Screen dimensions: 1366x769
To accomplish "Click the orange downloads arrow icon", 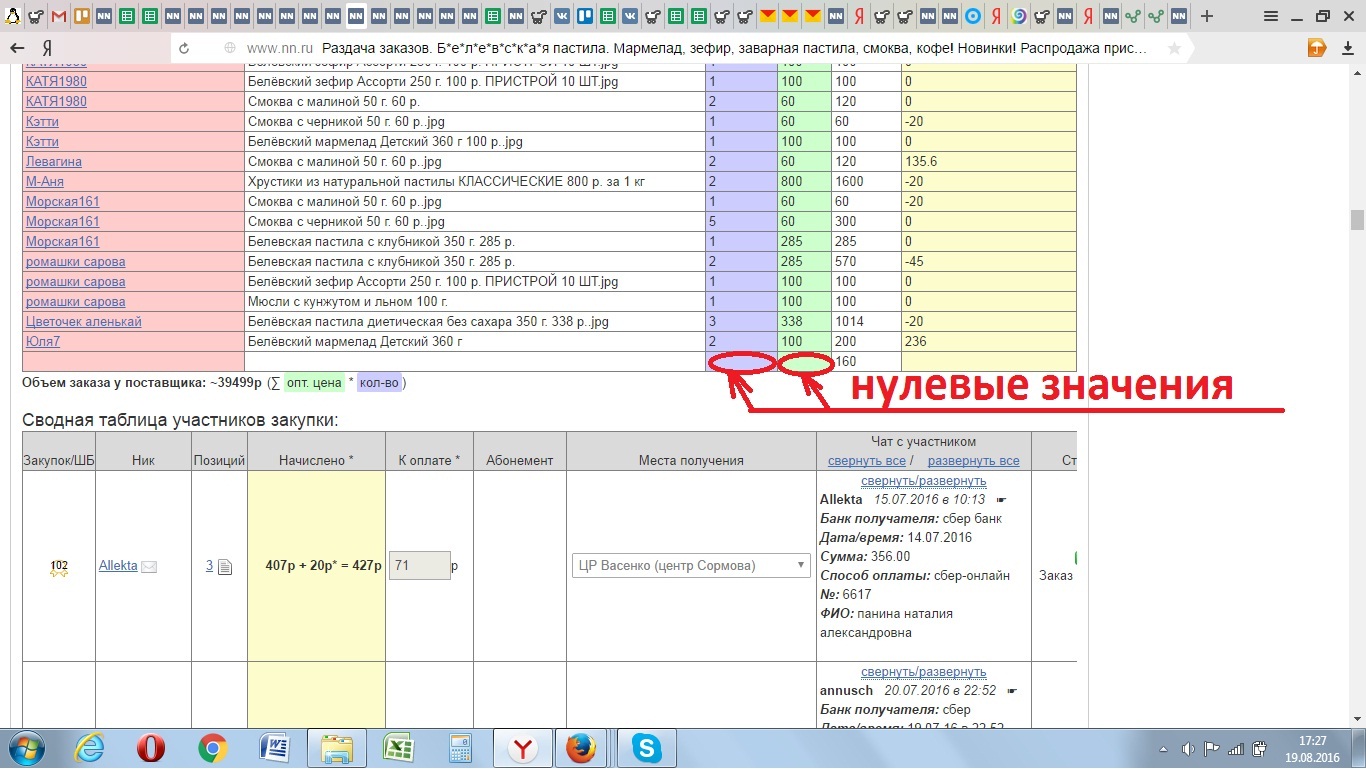I will (x=1318, y=48).
